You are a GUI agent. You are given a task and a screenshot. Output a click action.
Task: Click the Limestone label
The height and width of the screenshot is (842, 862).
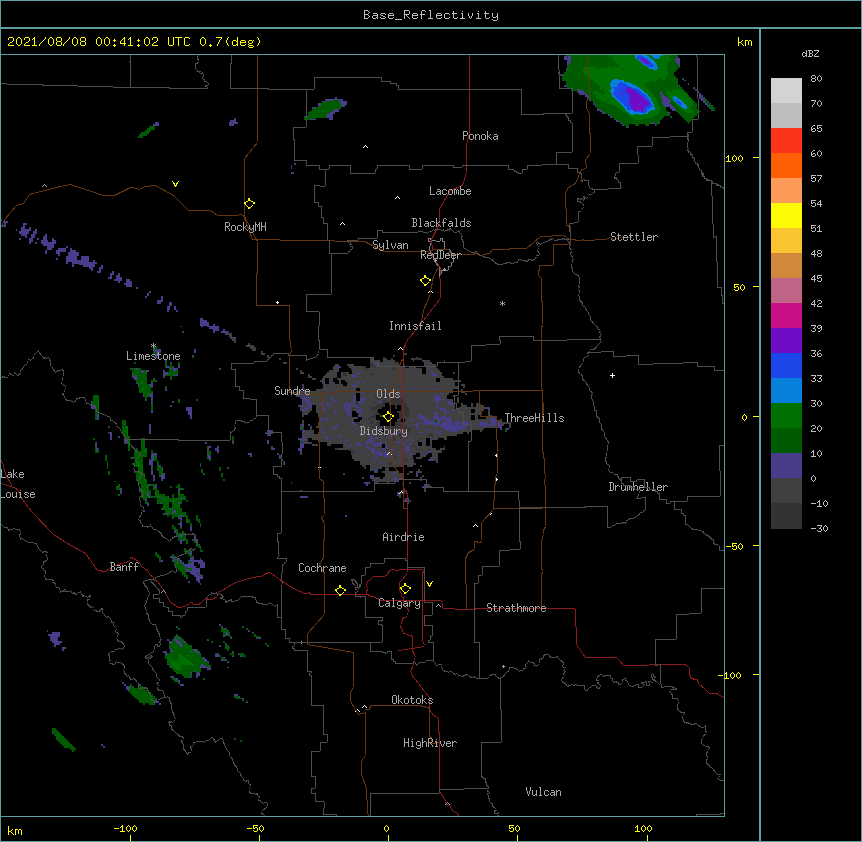(x=153, y=356)
